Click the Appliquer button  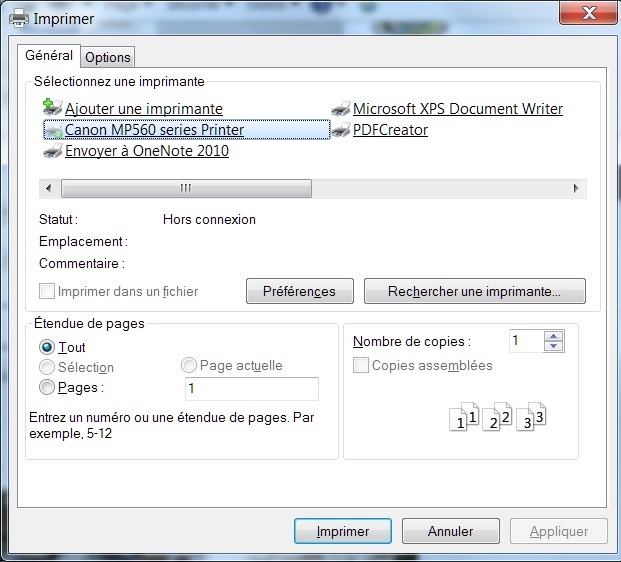point(559,531)
